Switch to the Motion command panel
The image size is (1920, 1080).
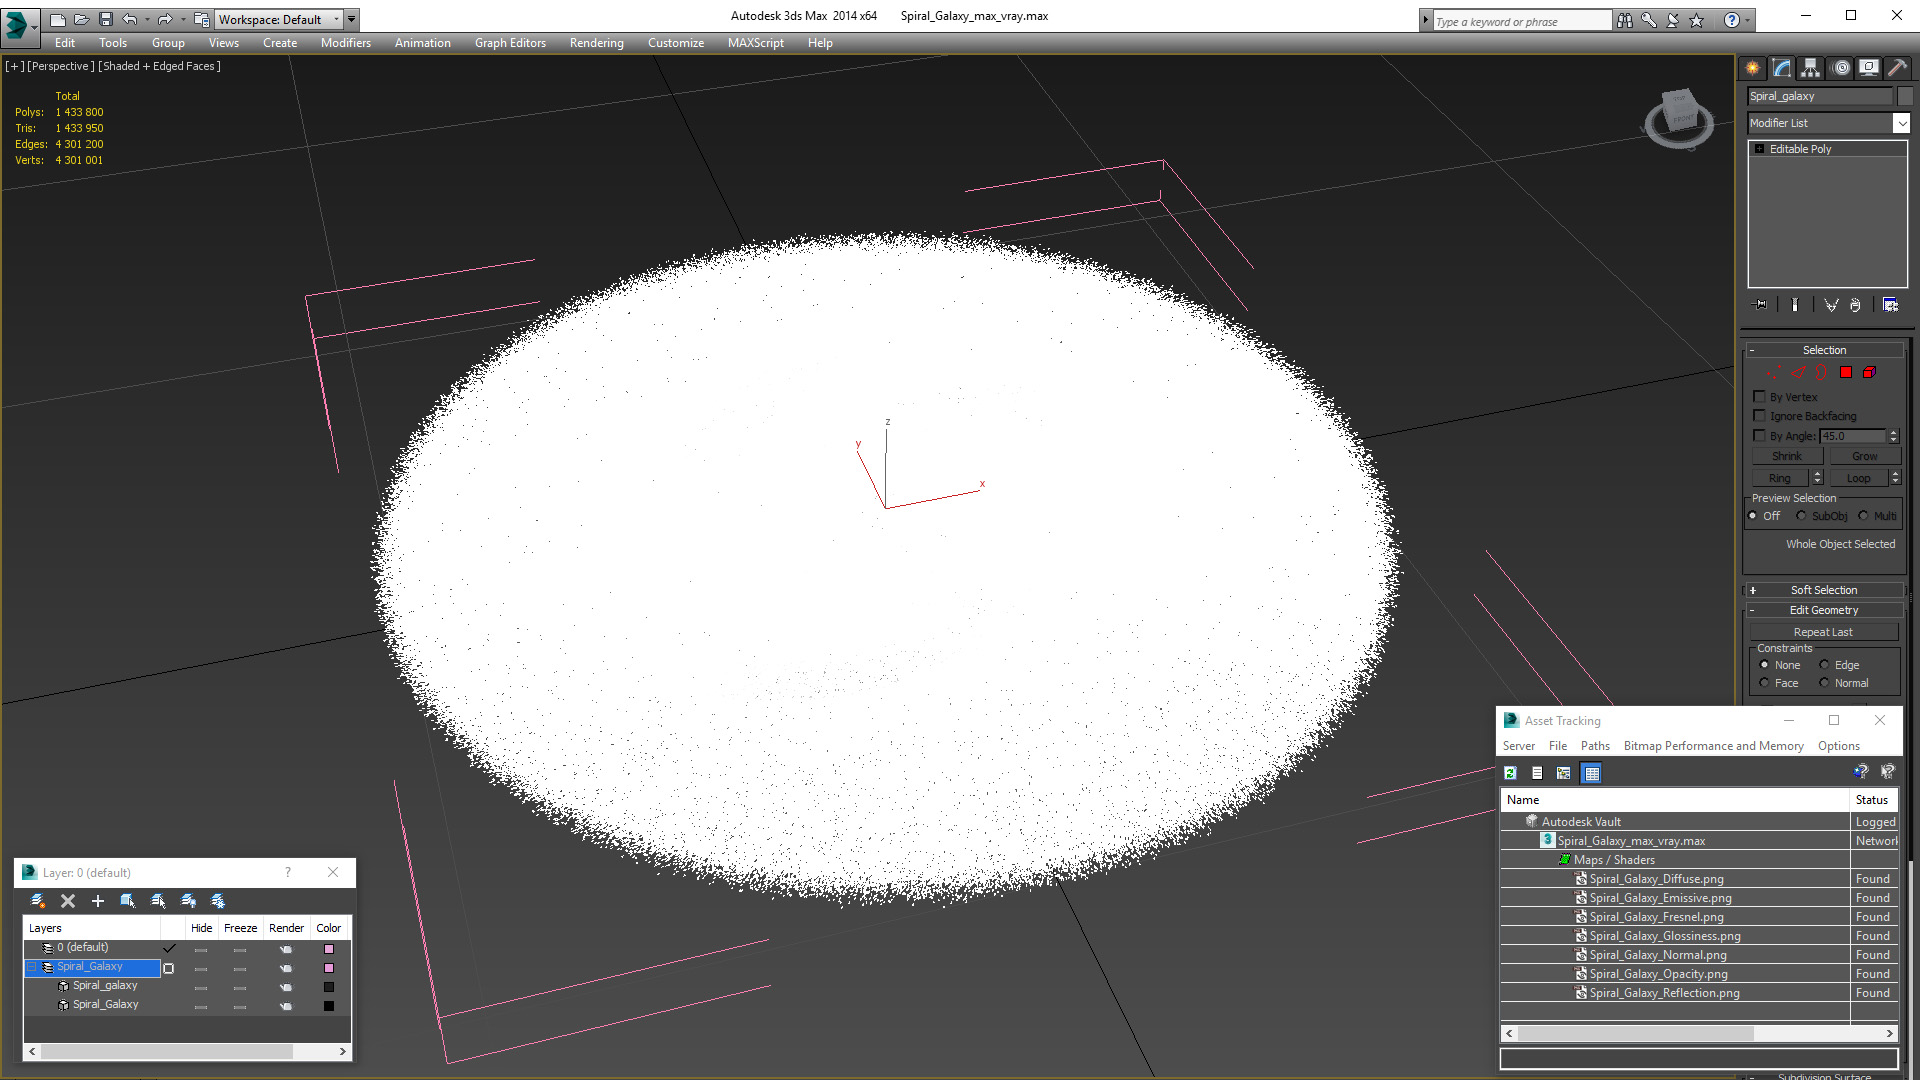point(1840,68)
